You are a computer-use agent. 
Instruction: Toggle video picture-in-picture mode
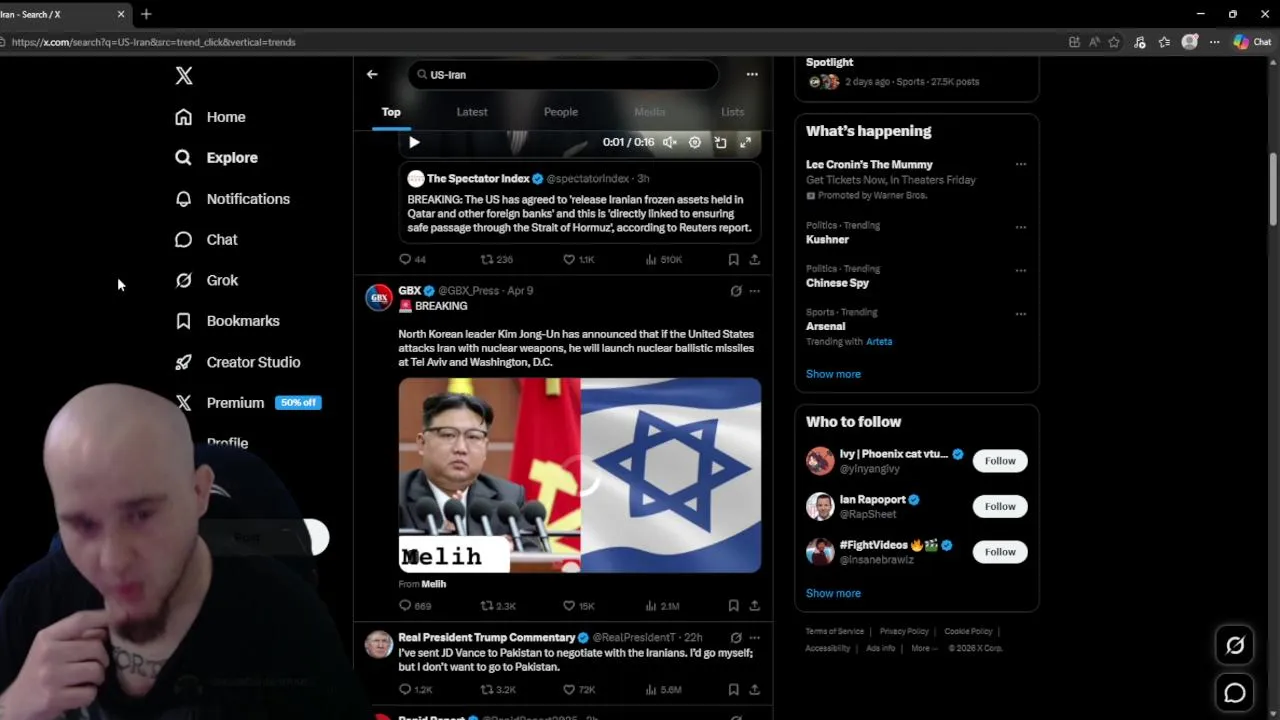tap(720, 142)
